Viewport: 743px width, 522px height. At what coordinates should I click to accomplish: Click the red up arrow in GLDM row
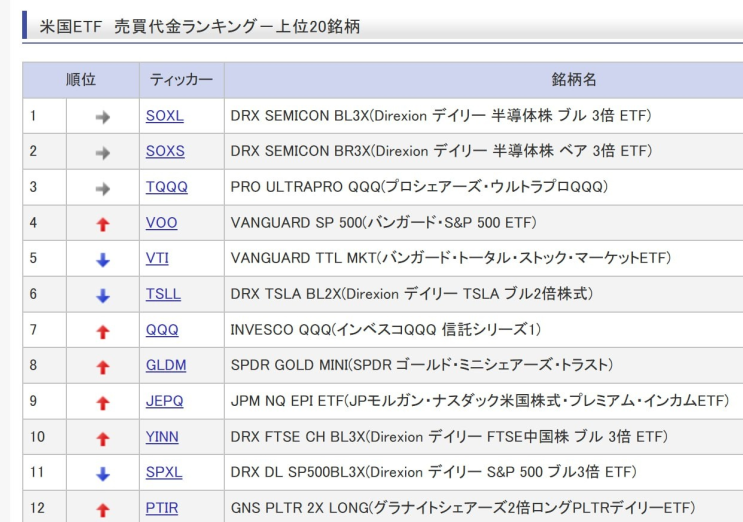pyautogui.click(x=103, y=367)
